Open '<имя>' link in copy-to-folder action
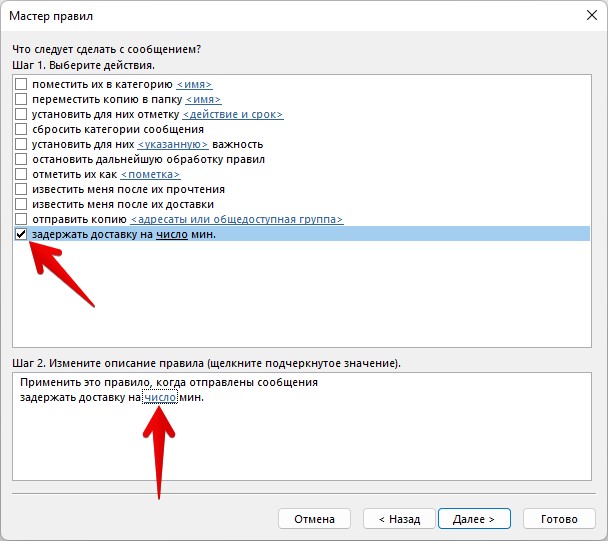This screenshot has height=541, width=608. 204,99
